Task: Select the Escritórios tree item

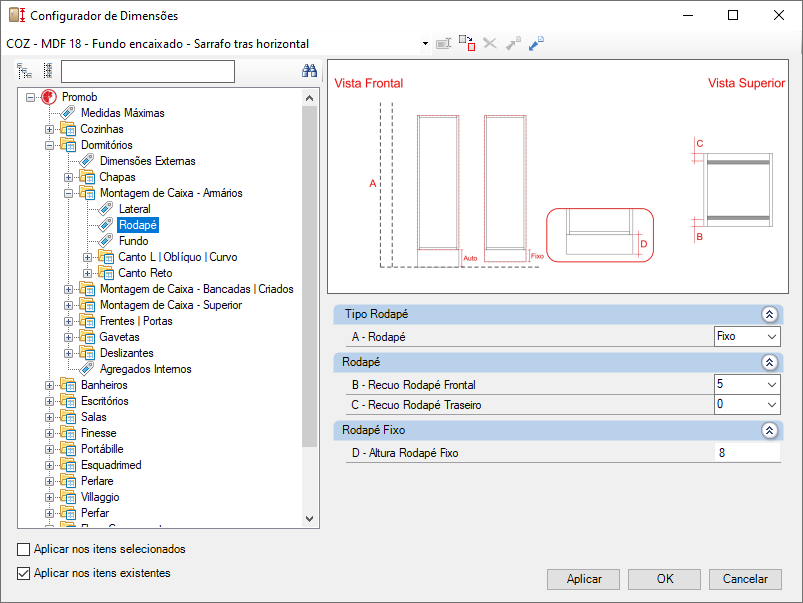Action: click(104, 401)
